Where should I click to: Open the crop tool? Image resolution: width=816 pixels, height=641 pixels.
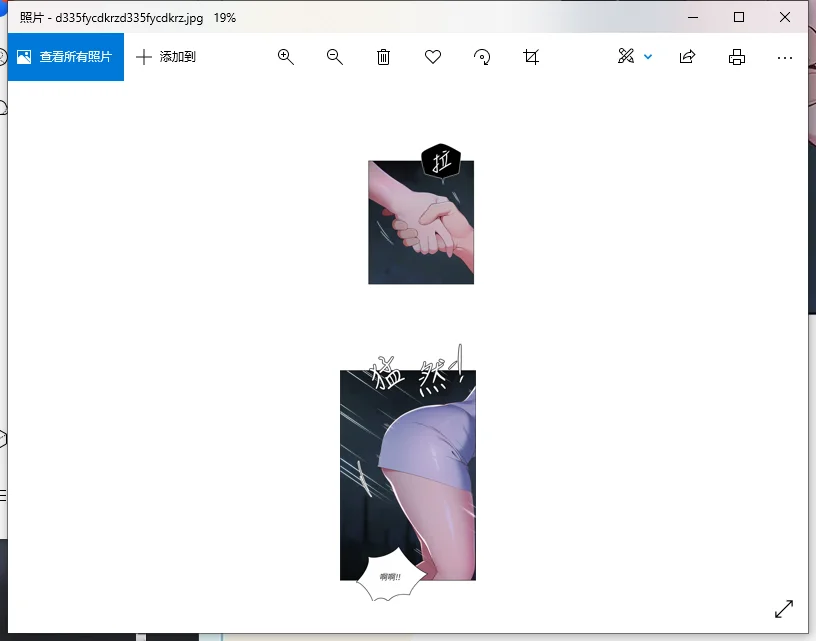click(531, 57)
